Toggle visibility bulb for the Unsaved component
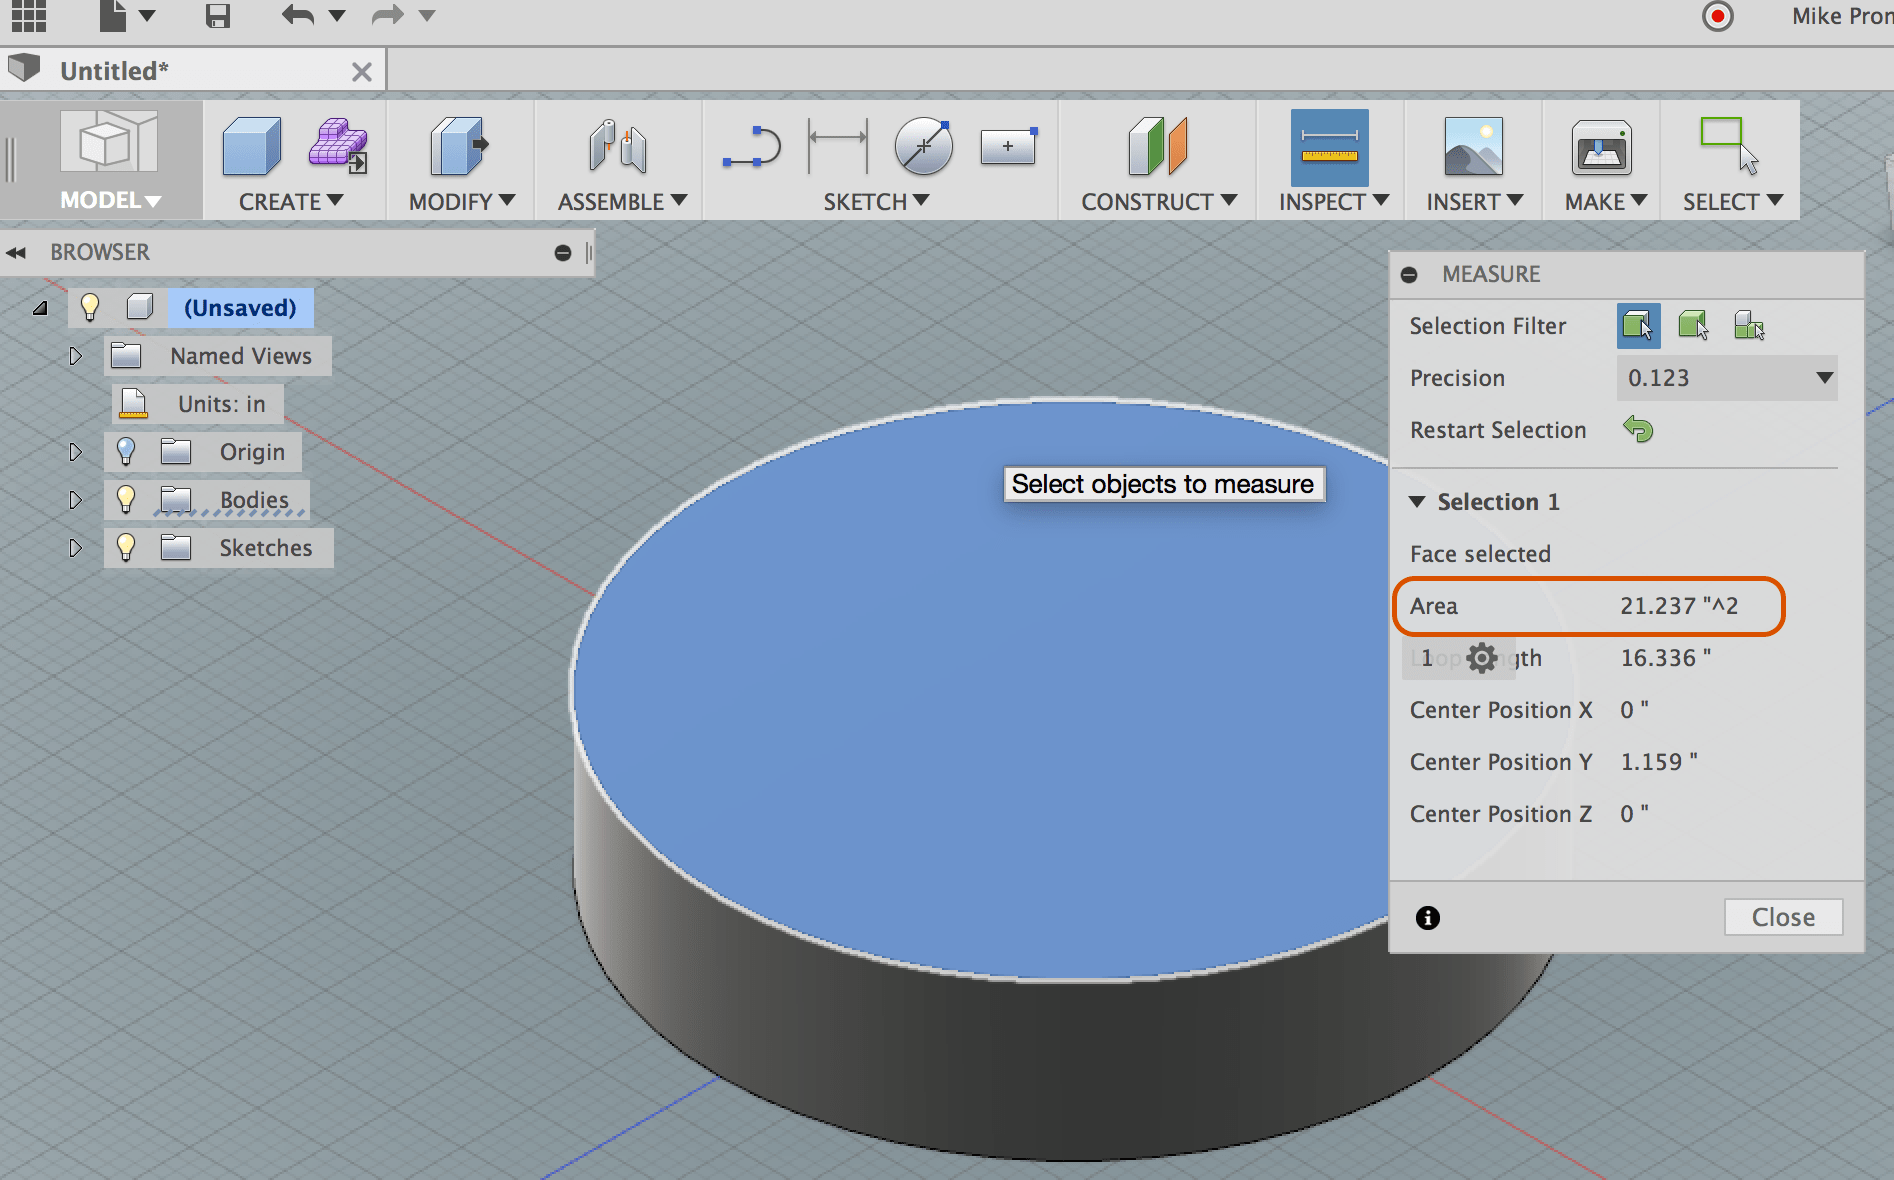 pos(90,308)
